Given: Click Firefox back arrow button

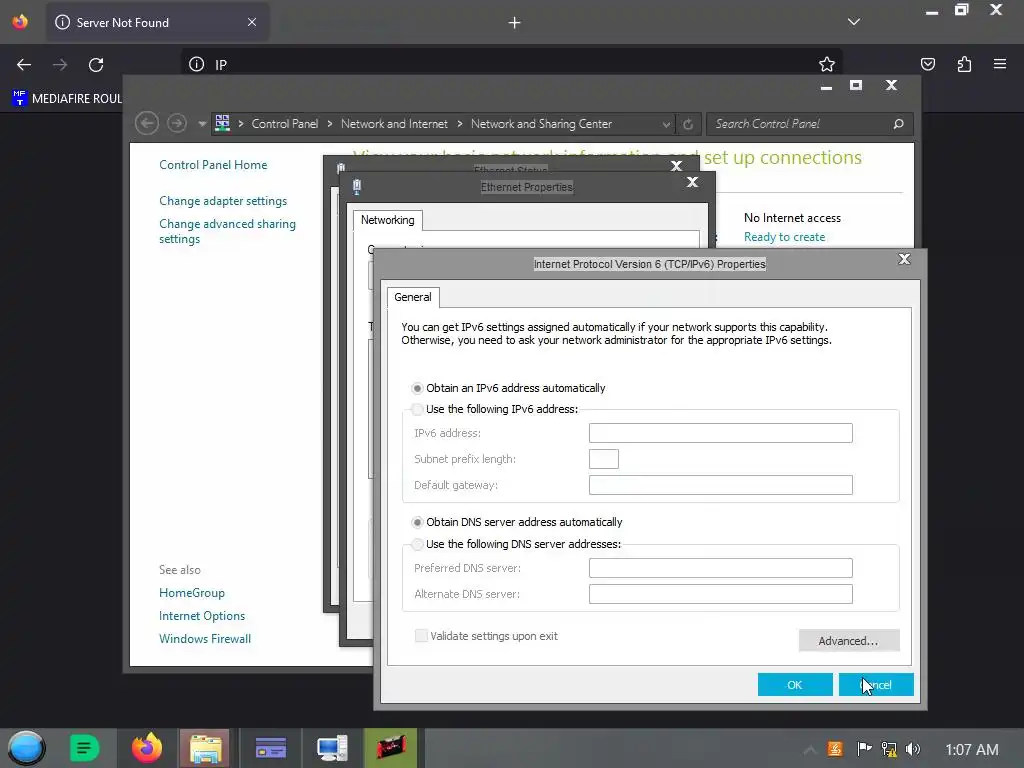Looking at the screenshot, I should tap(24, 65).
